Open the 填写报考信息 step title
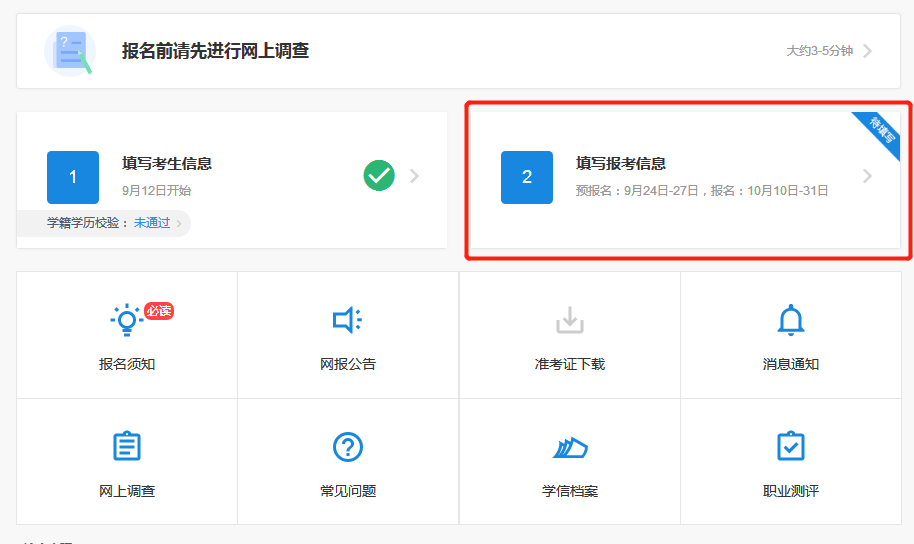914x544 pixels. pos(621,164)
